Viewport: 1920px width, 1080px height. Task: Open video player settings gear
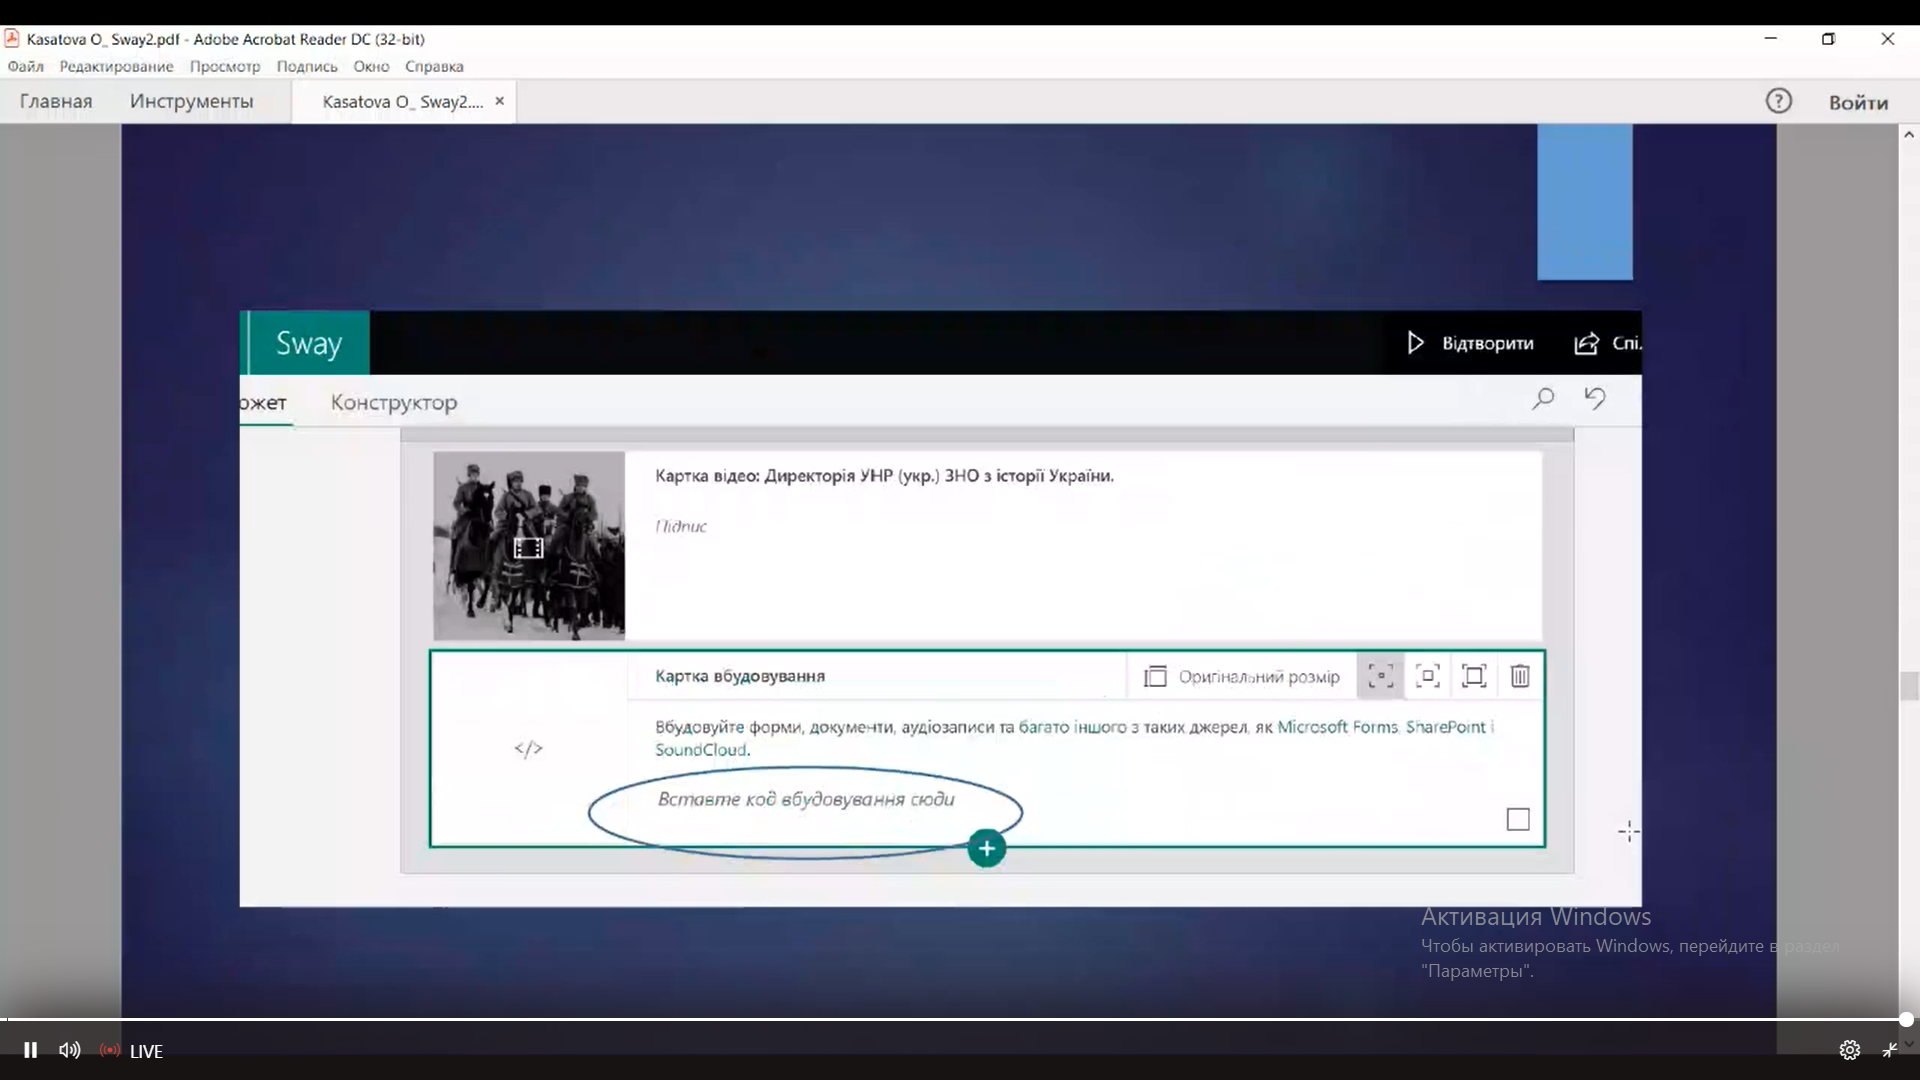[x=1849, y=1050]
